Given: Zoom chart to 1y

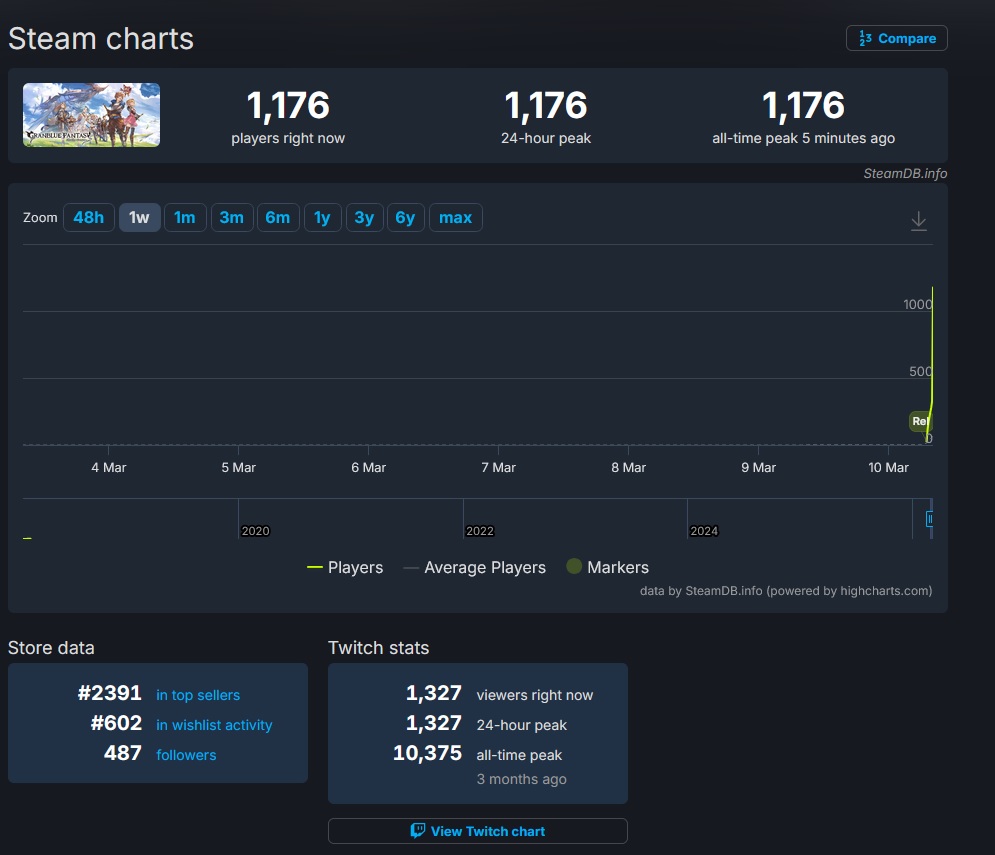Looking at the screenshot, I should tap(322, 218).
